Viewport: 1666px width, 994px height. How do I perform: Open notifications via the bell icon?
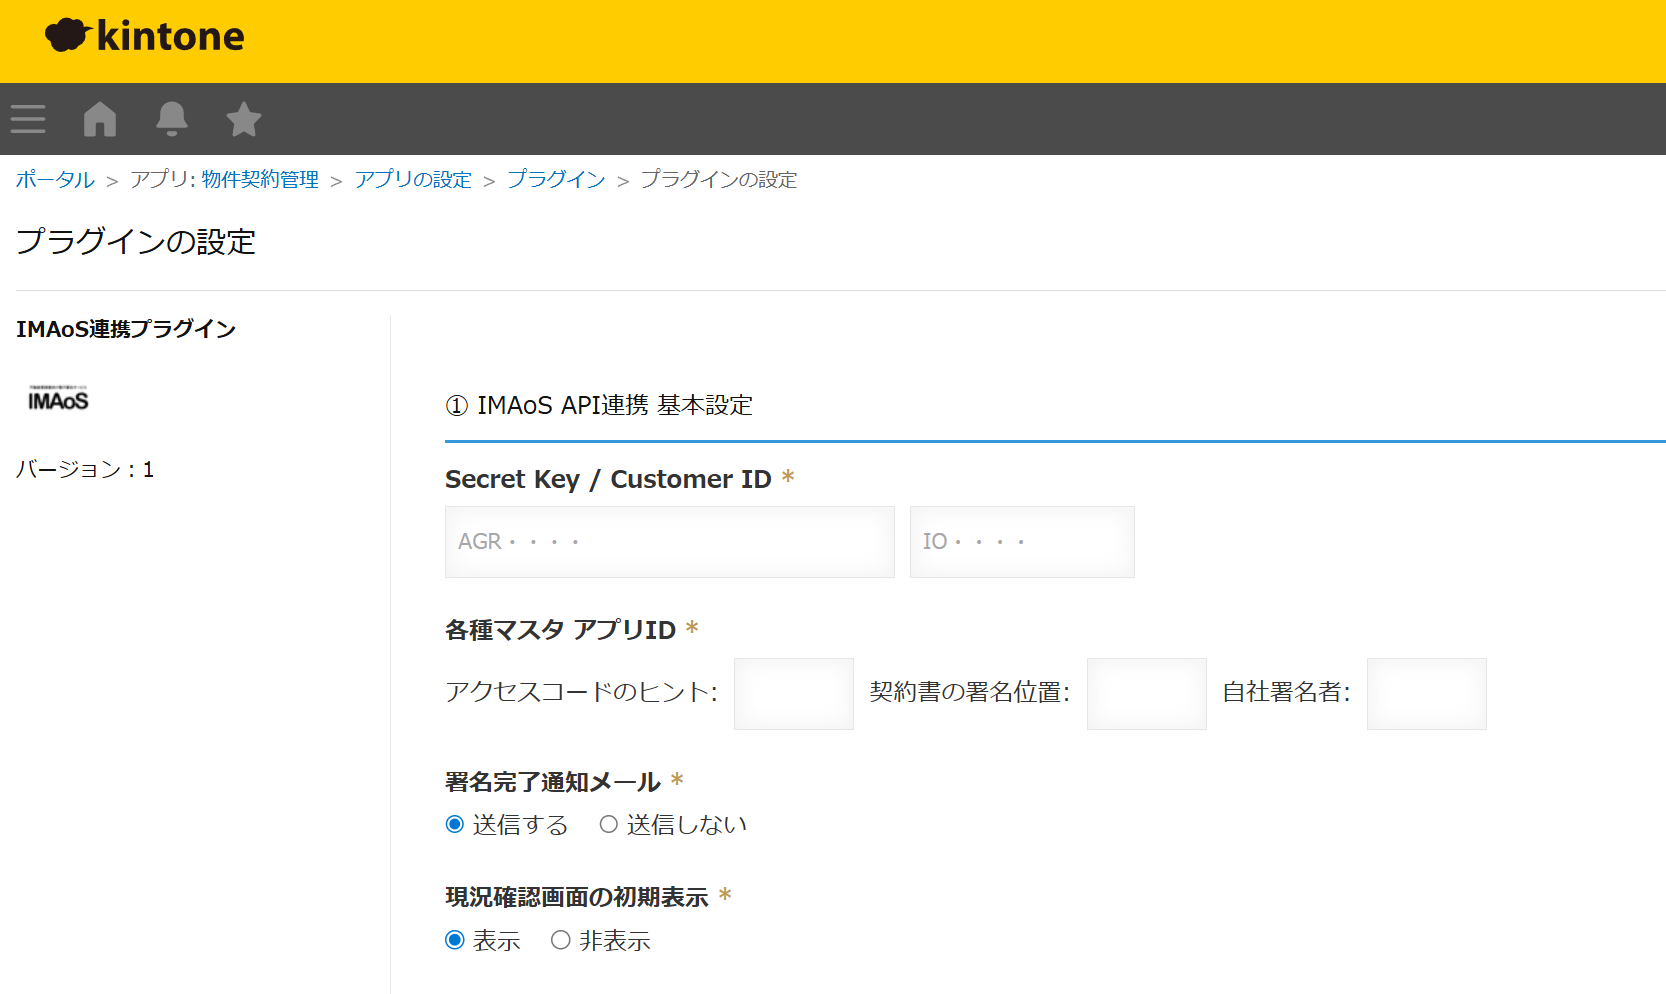(171, 119)
